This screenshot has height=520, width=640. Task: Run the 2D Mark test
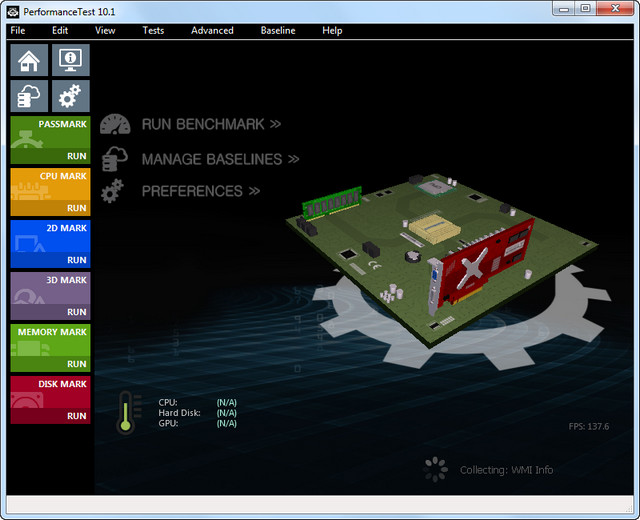[76, 260]
